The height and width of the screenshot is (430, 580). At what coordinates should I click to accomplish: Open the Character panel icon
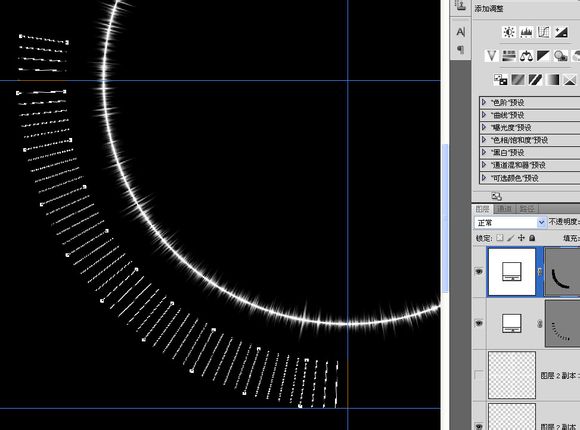461,32
